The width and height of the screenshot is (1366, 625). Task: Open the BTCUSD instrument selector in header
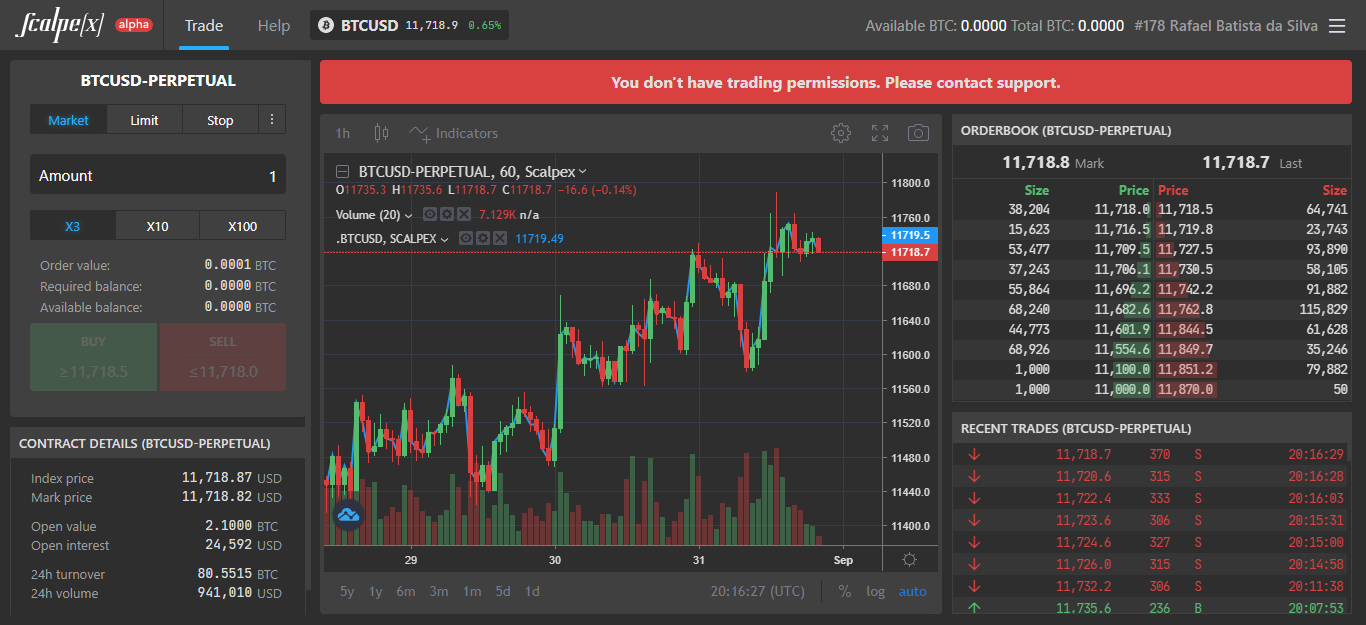point(410,25)
